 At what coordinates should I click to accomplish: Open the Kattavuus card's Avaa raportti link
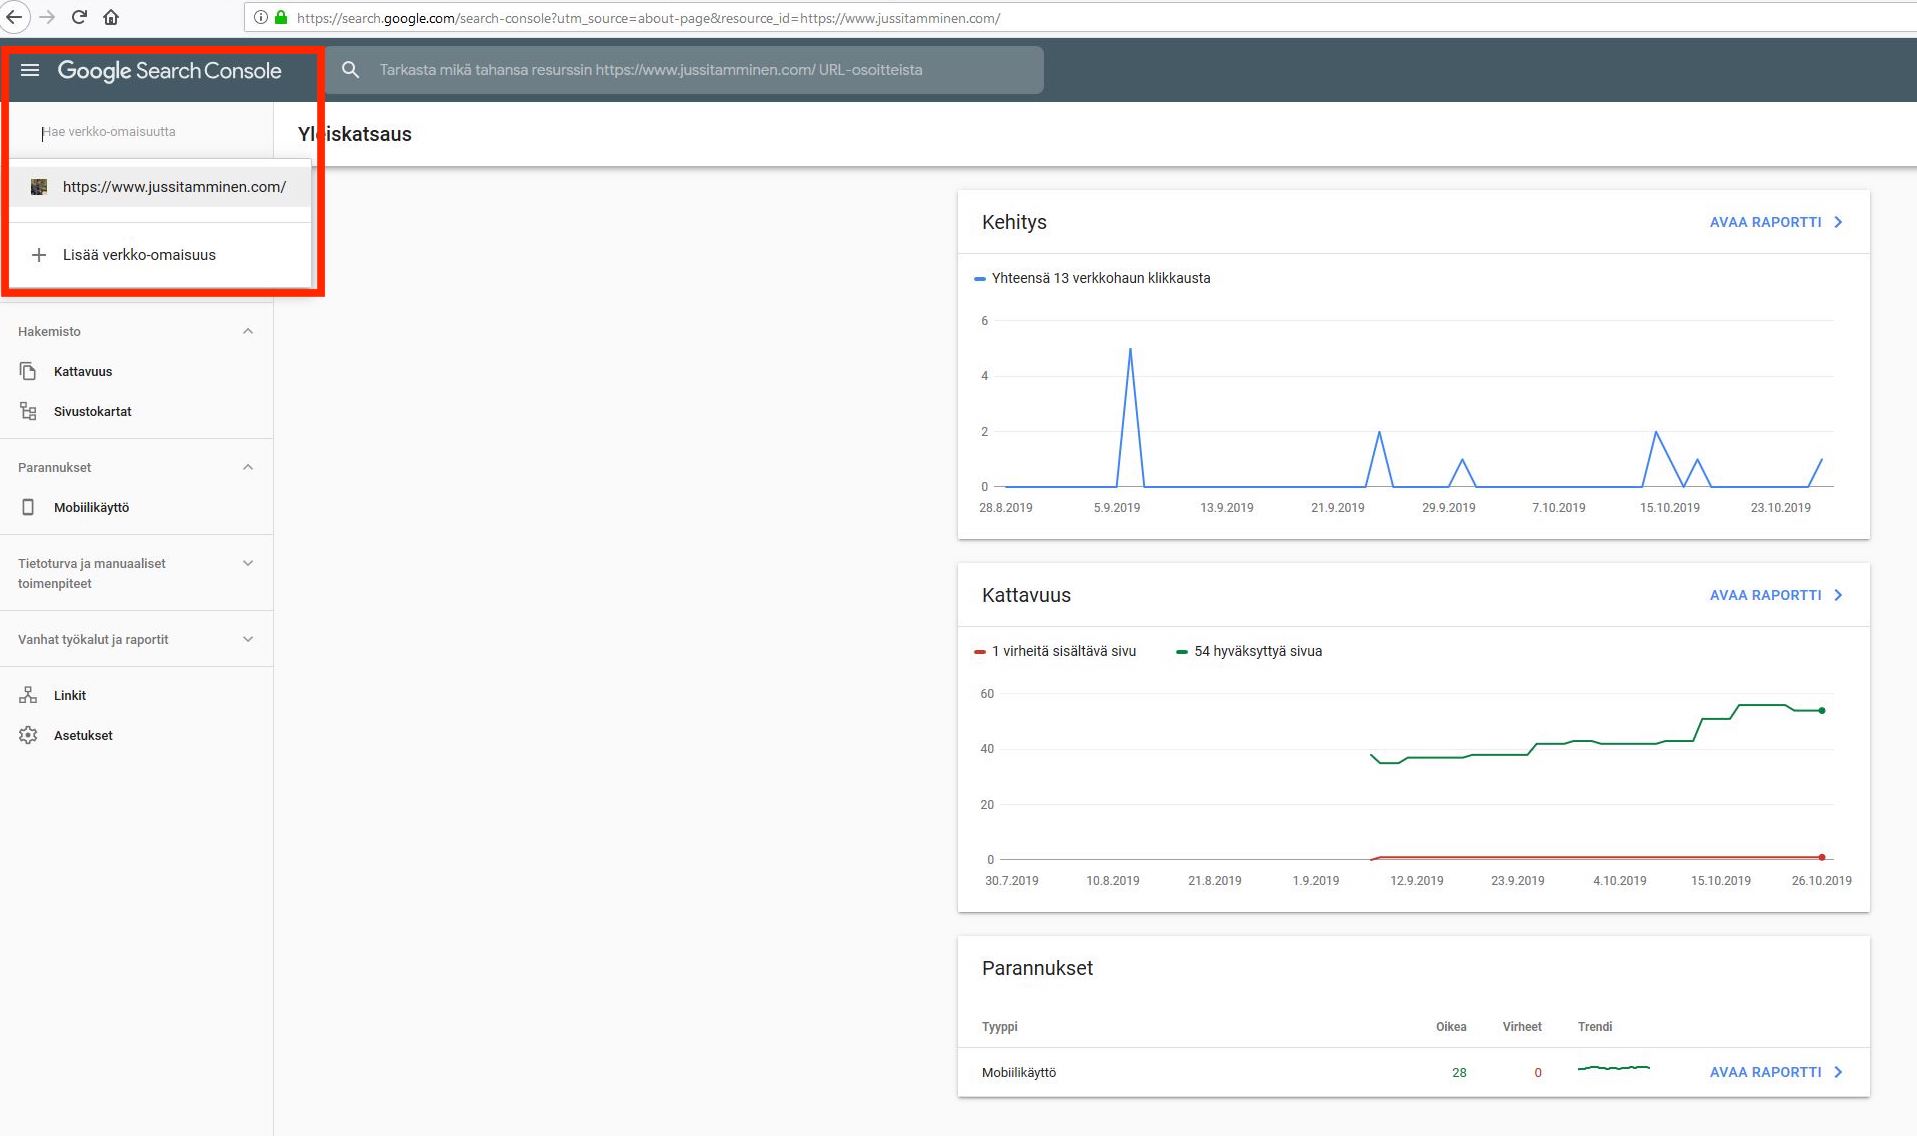click(x=1775, y=595)
